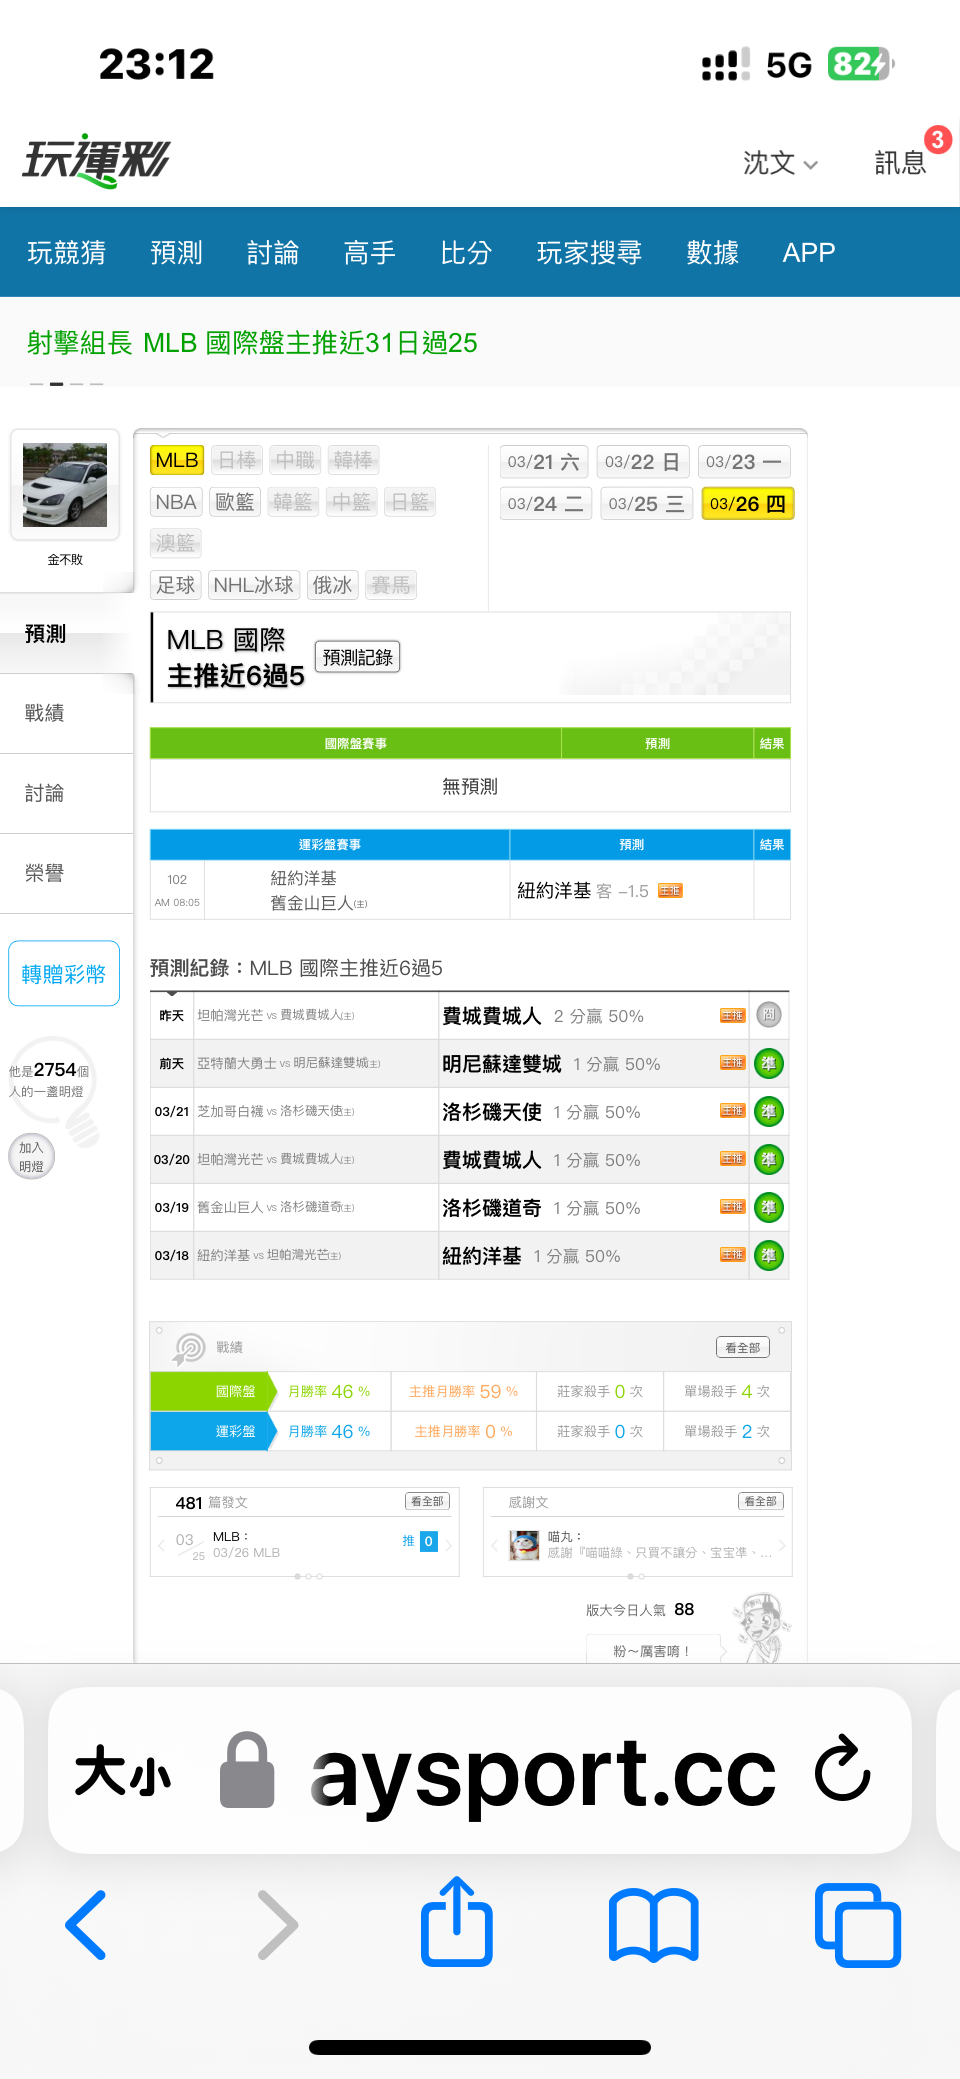This screenshot has height=2079, width=960.
Task: Open the user's car avatar thumbnail
Action: (65, 486)
